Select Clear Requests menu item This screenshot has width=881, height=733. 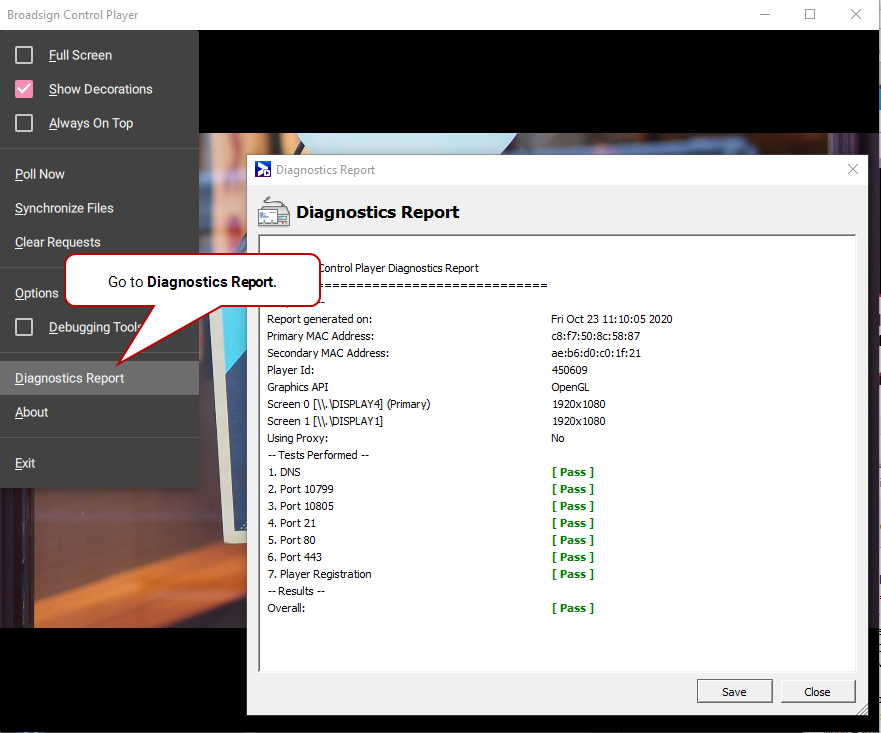pyautogui.click(x=57, y=242)
